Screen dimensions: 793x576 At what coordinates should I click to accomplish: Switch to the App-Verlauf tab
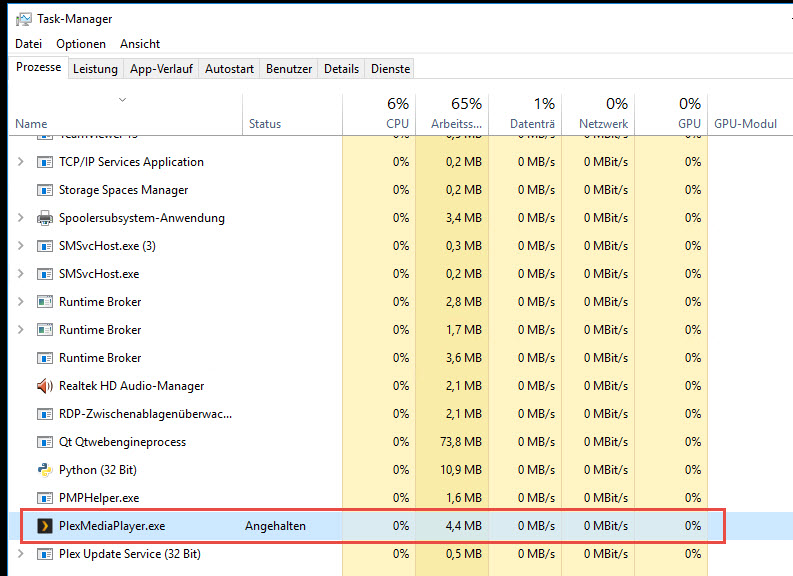pyautogui.click(x=161, y=69)
